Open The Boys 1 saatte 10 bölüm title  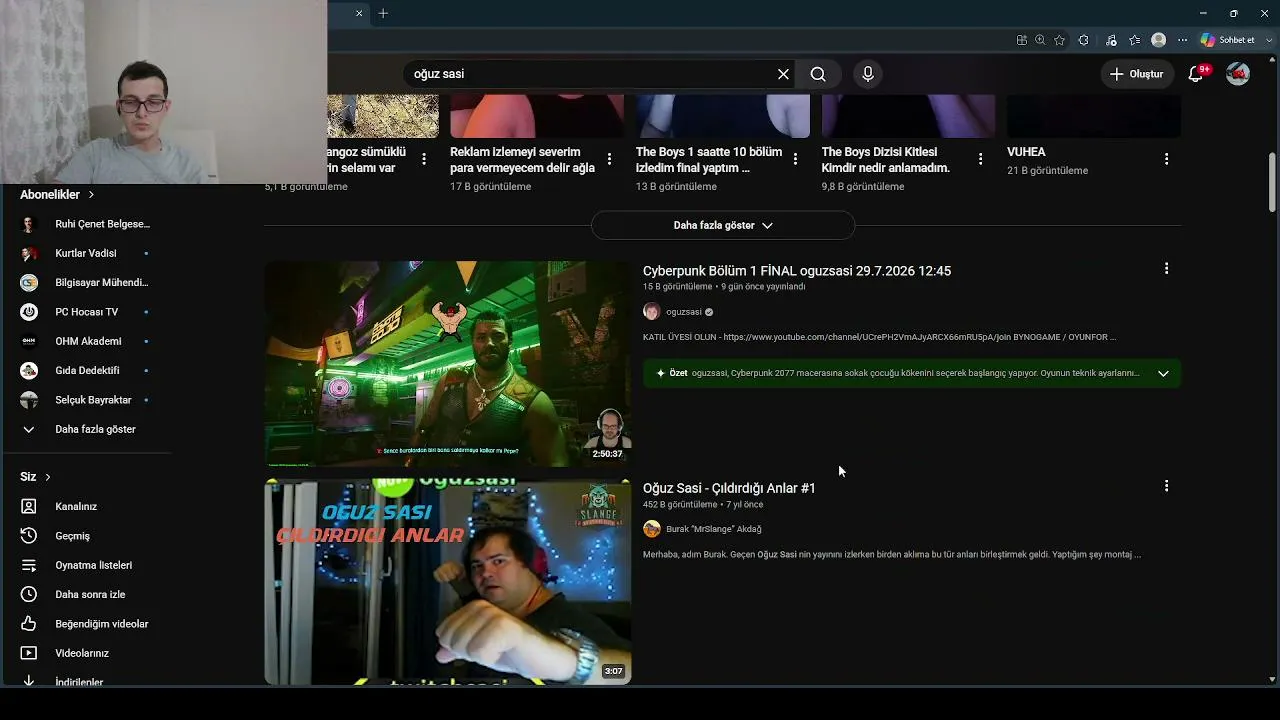pyautogui.click(x=709, y=160)
